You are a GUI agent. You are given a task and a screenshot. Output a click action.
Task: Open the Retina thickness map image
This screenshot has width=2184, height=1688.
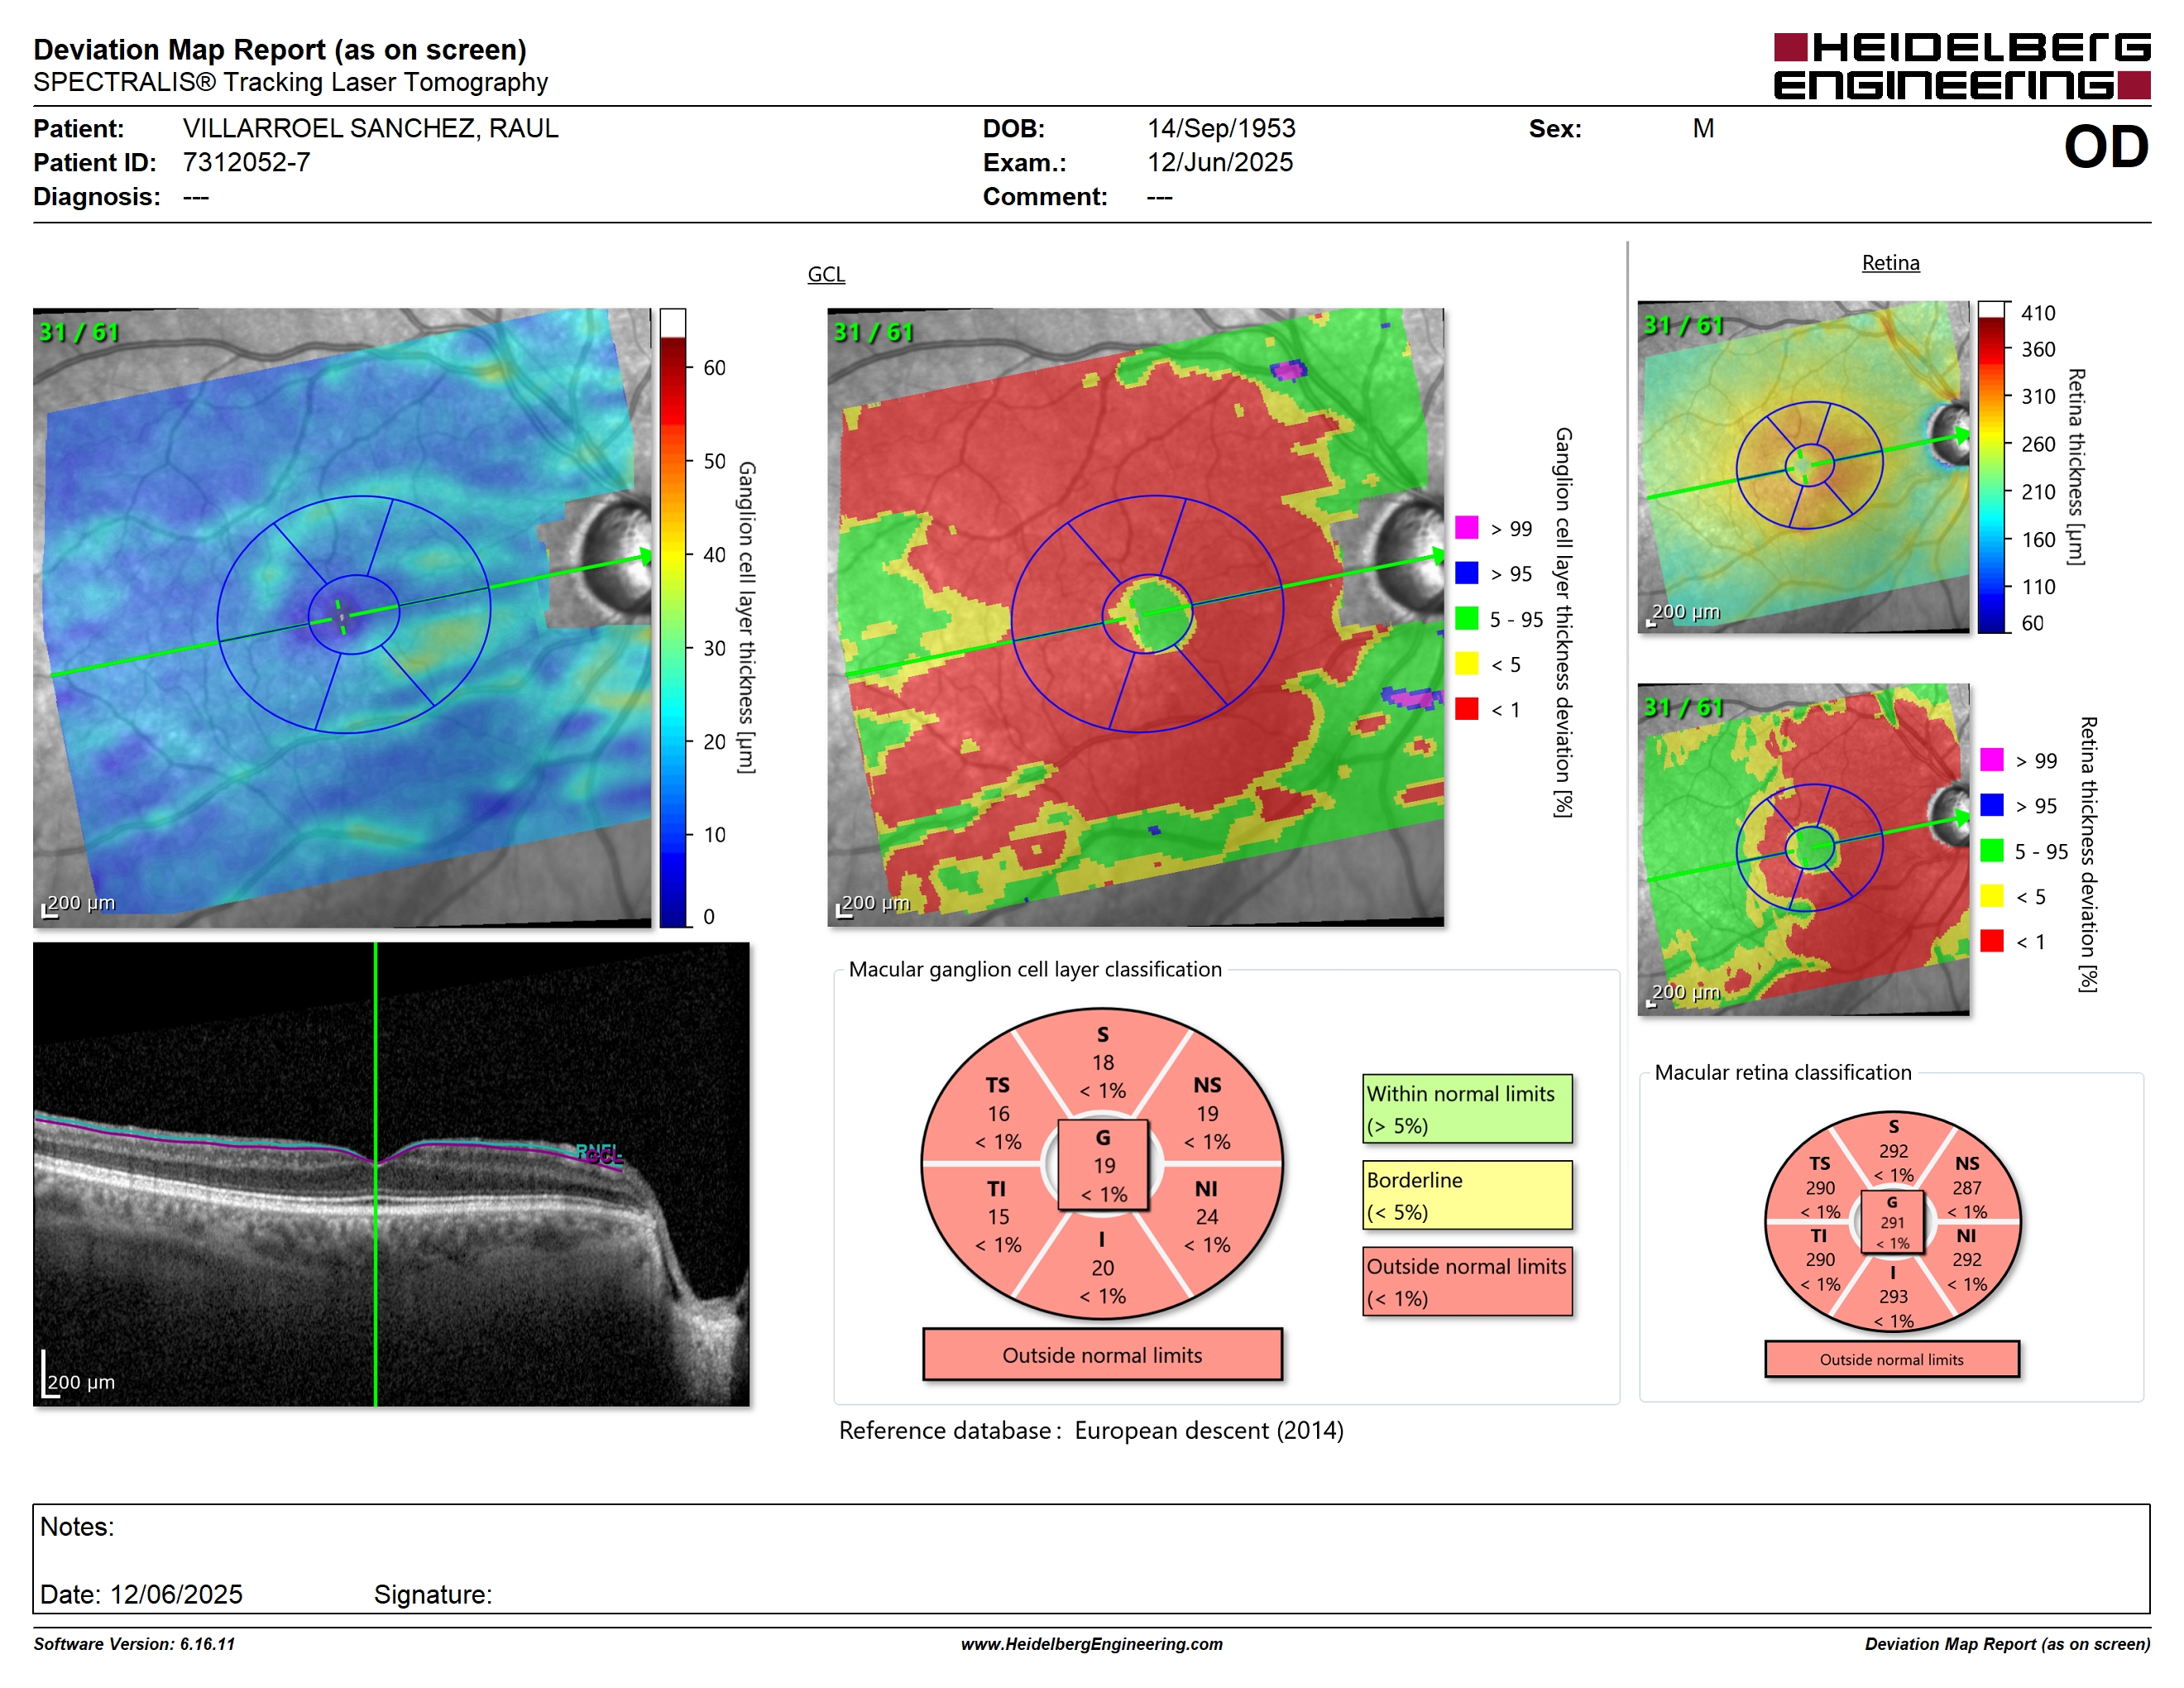pyautogui.click(x=1803, y=467)
